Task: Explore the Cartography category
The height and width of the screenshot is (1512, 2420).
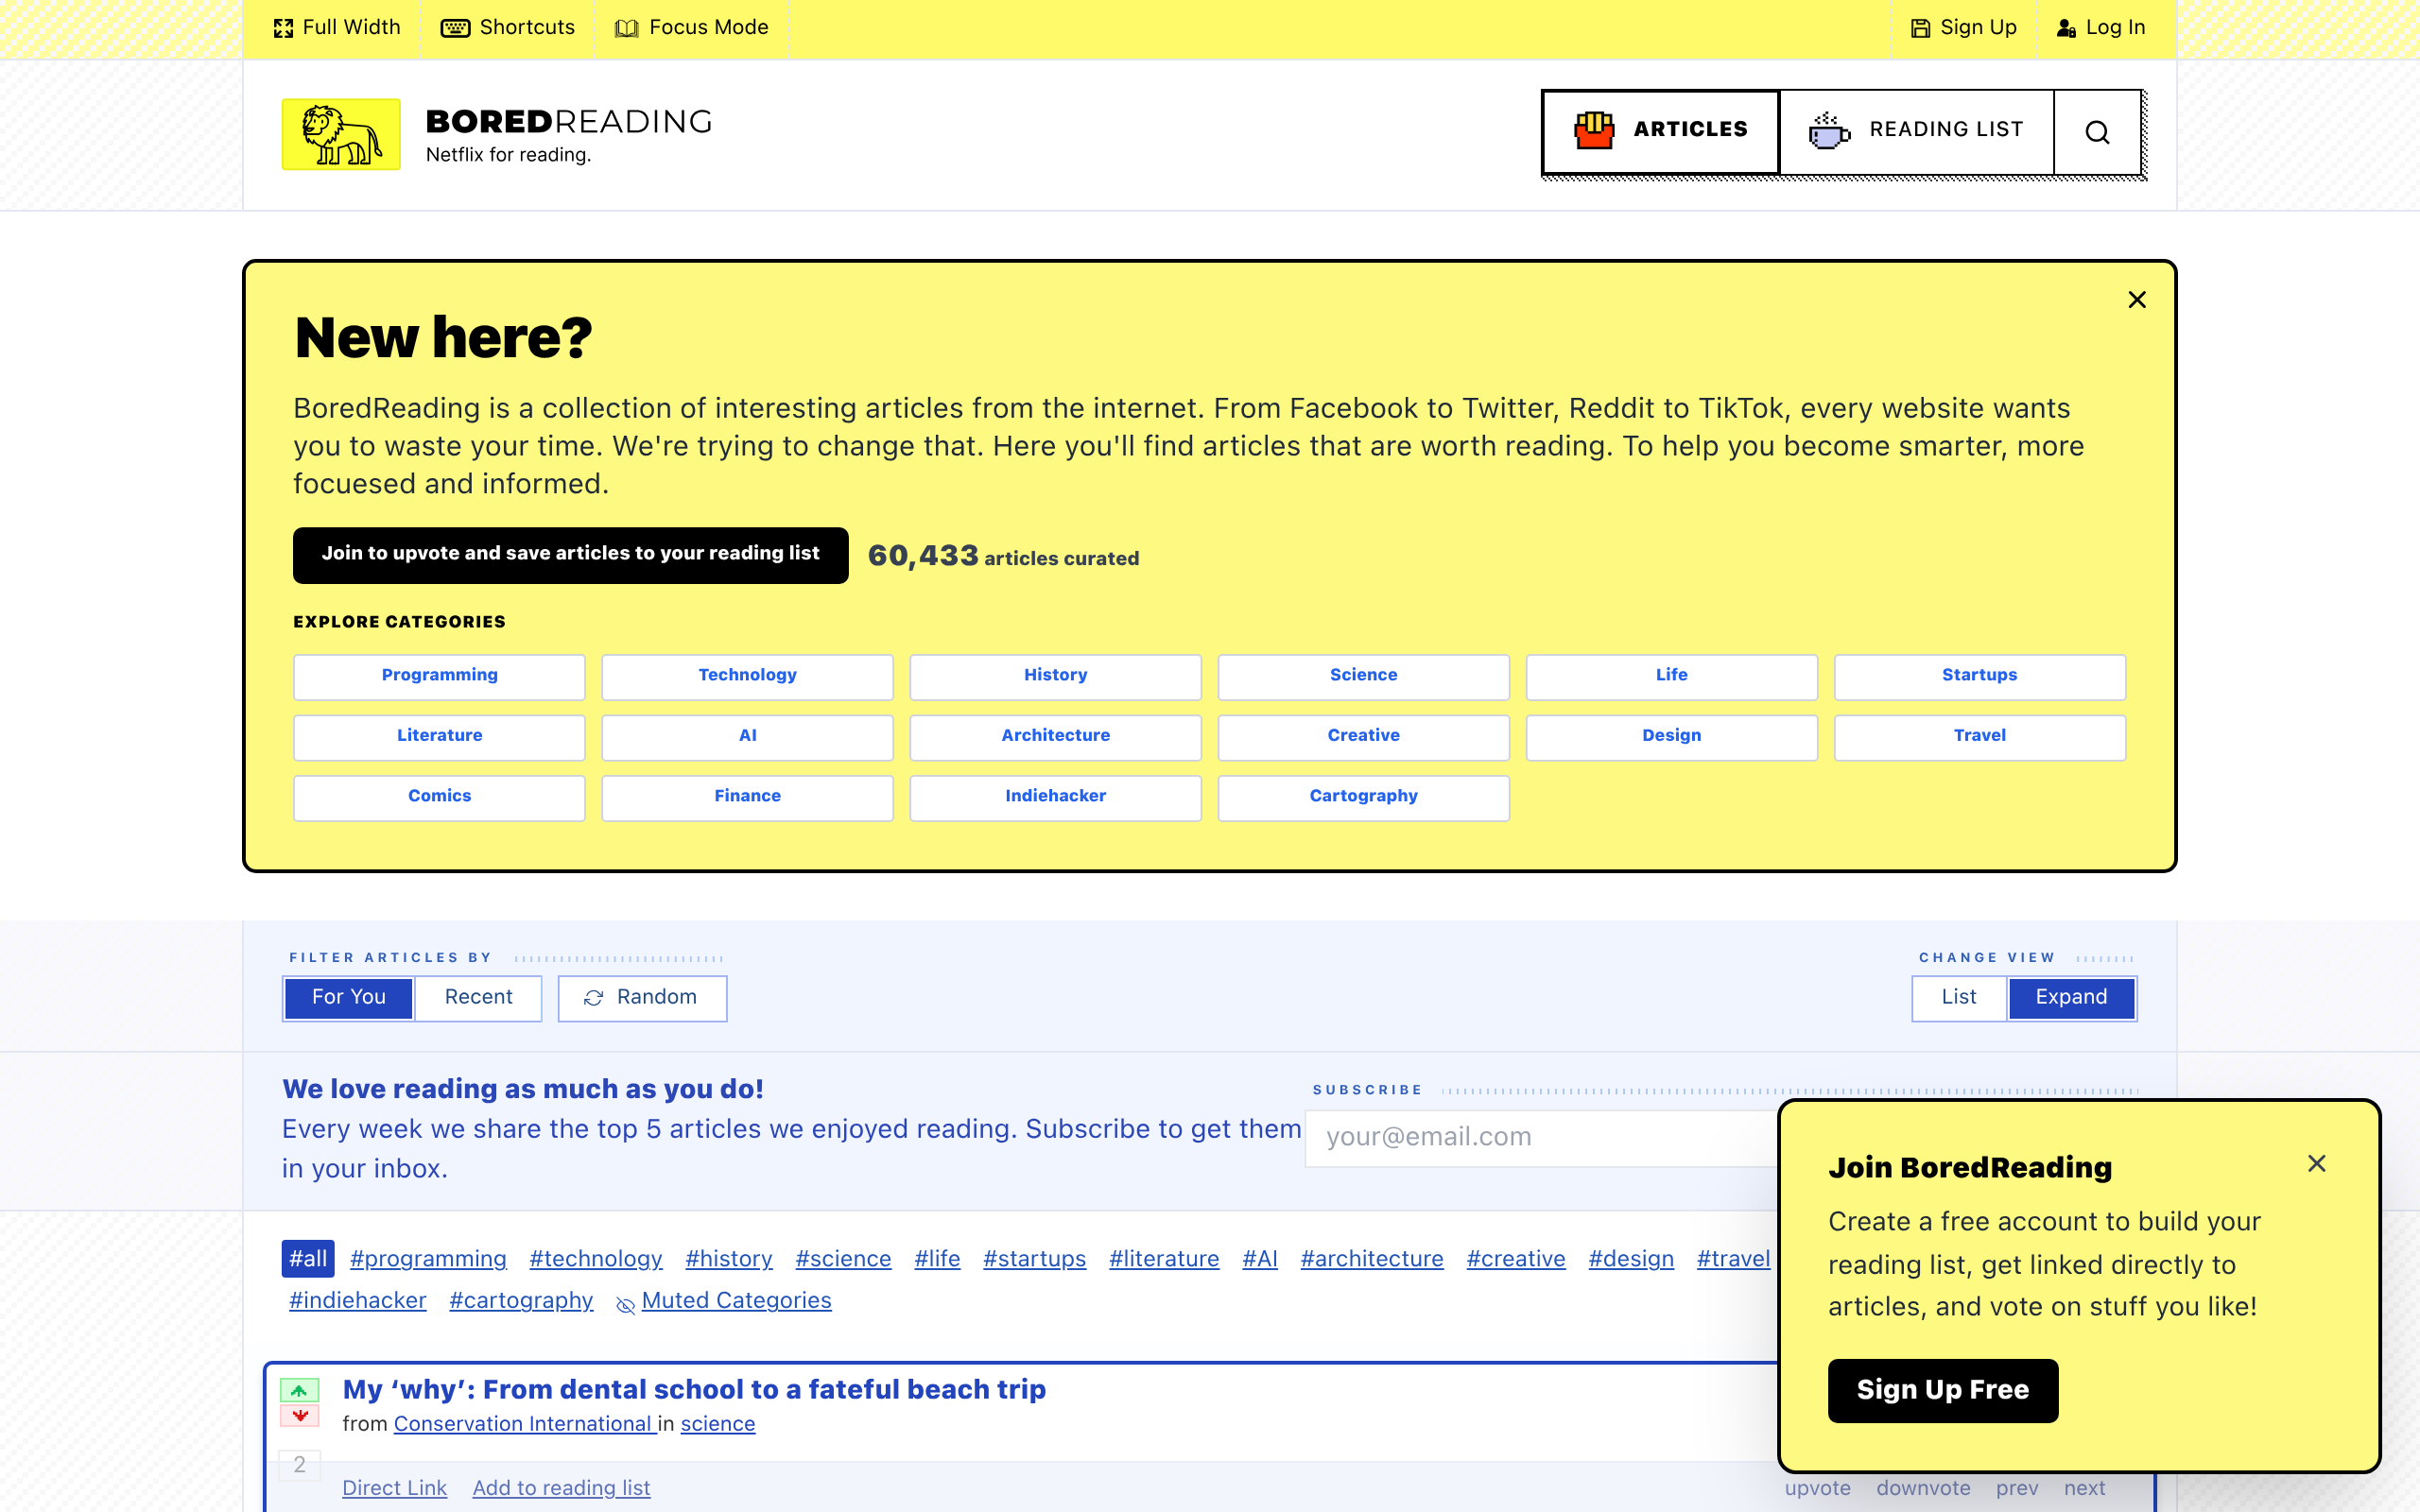Action: coord(1363,796)
